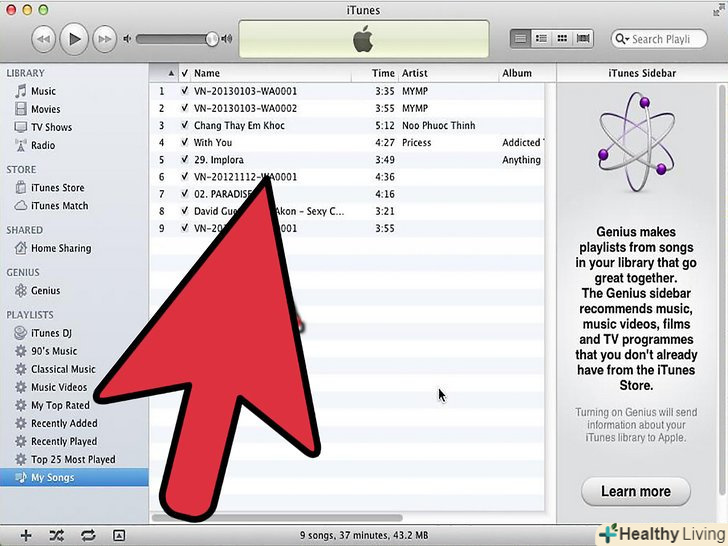Uncheck song VN-20121112-WA0001
Image resolution: width=728 pixels, height=546 pixels.
(x=185, y=176)
